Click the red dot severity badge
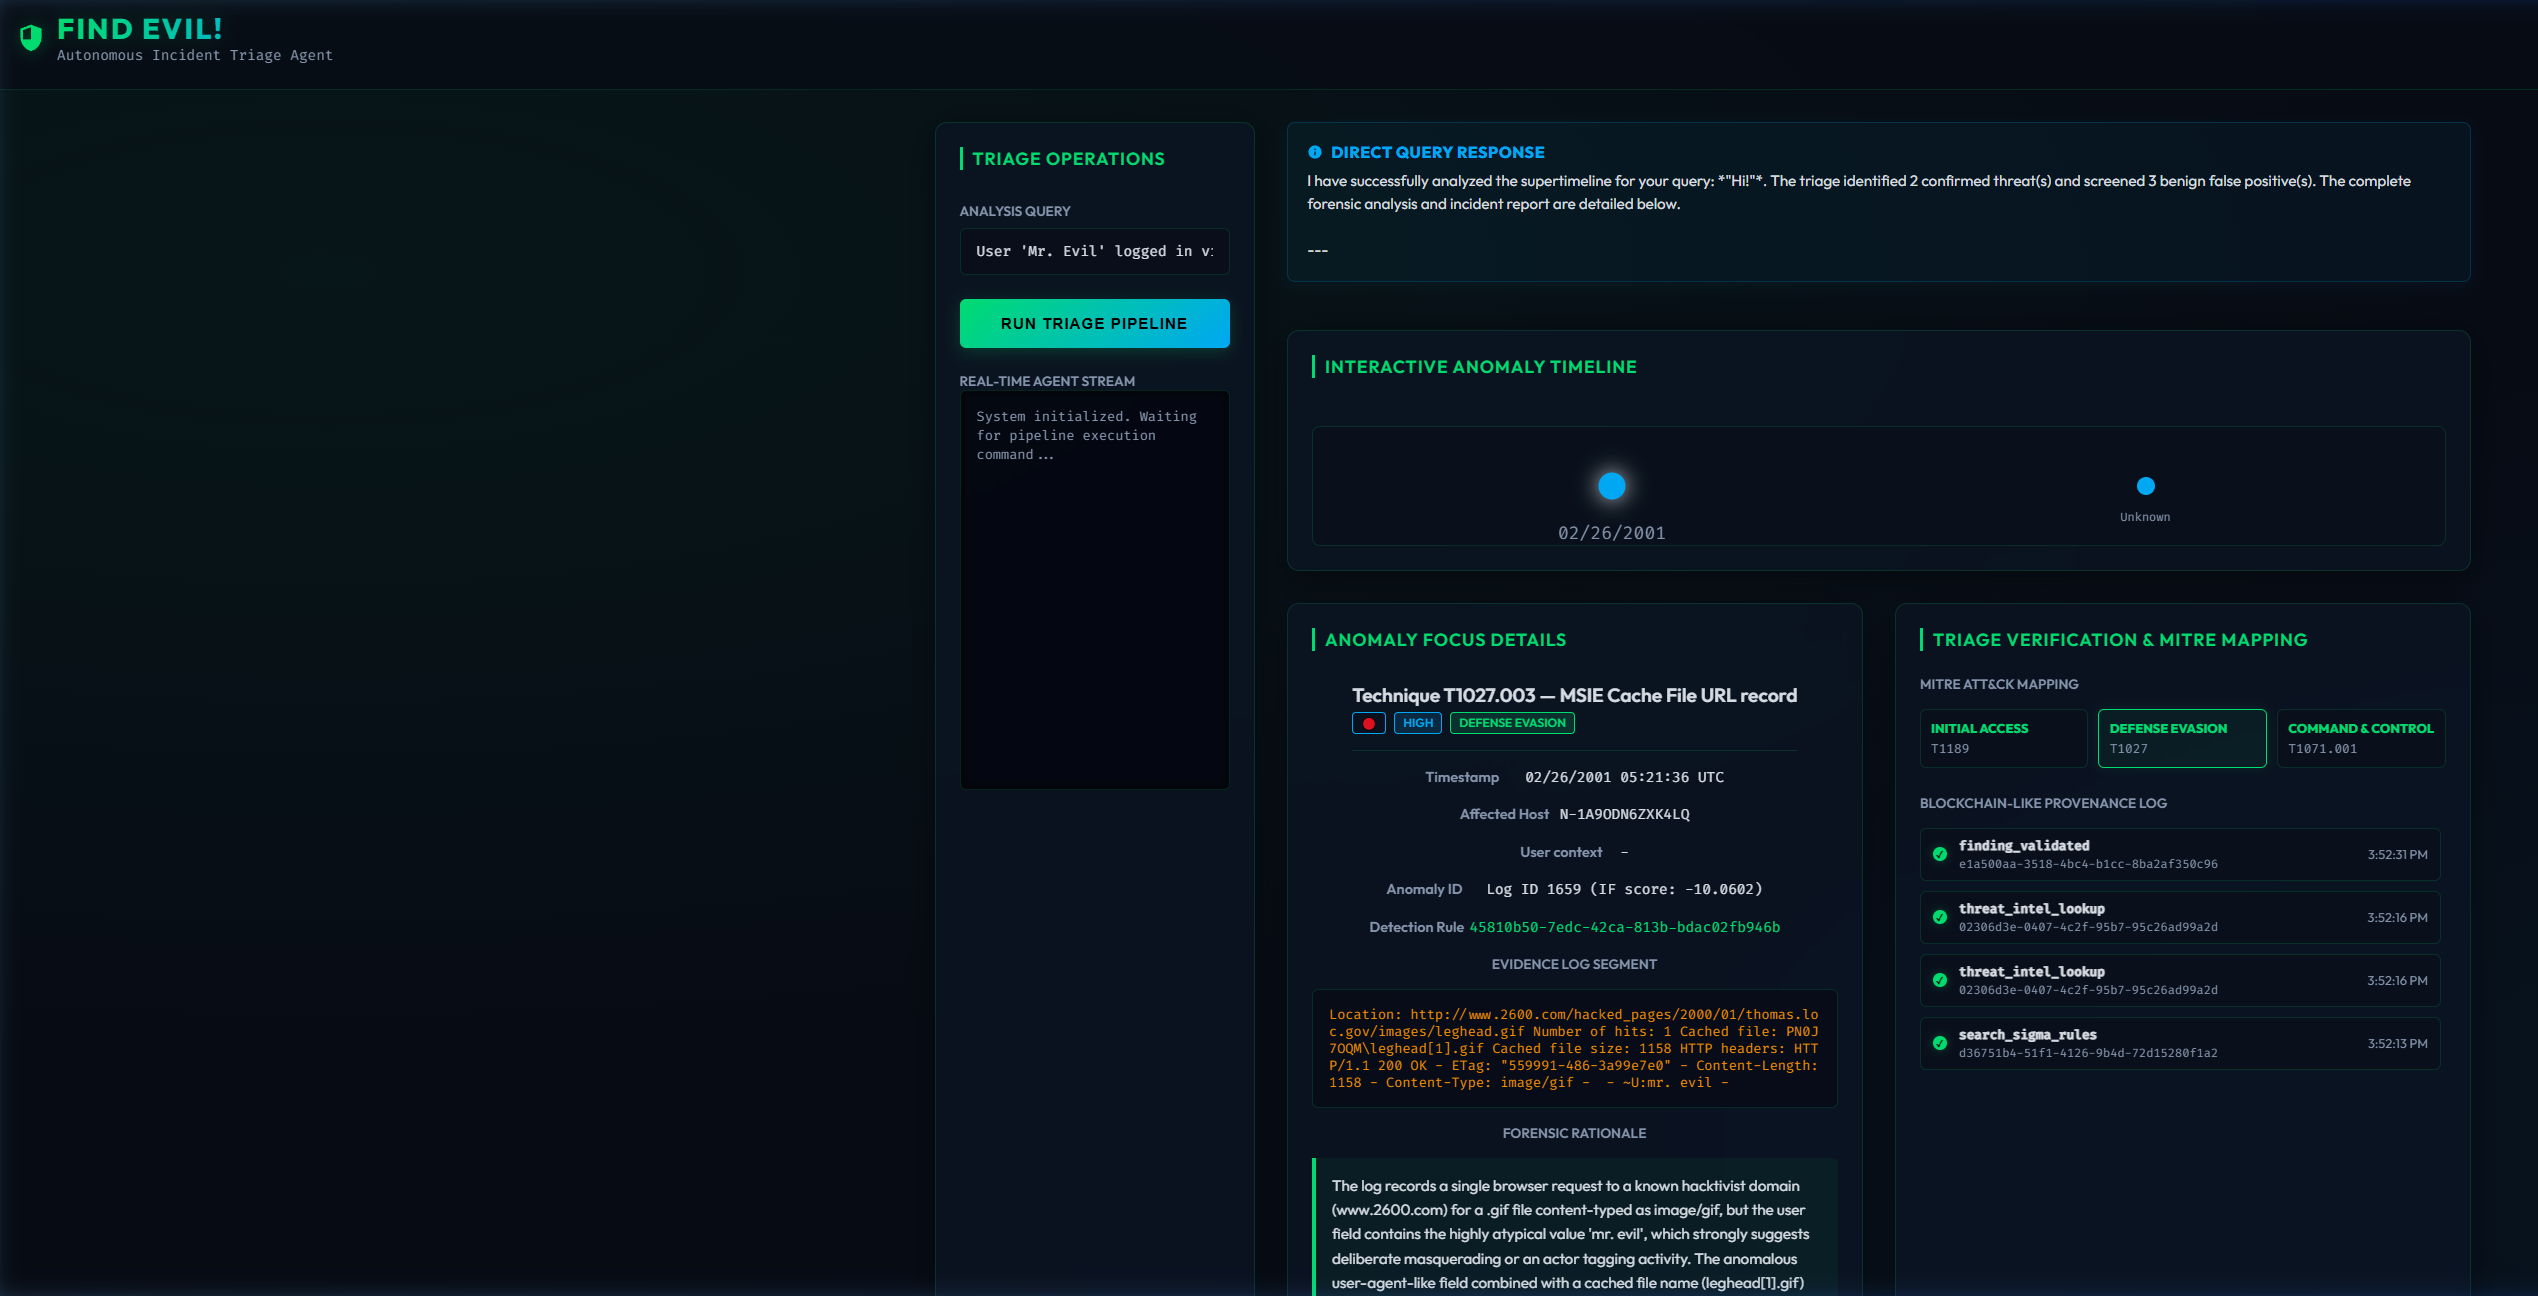This screenshot has height=1296, width=2538. tap(1368, 723)
